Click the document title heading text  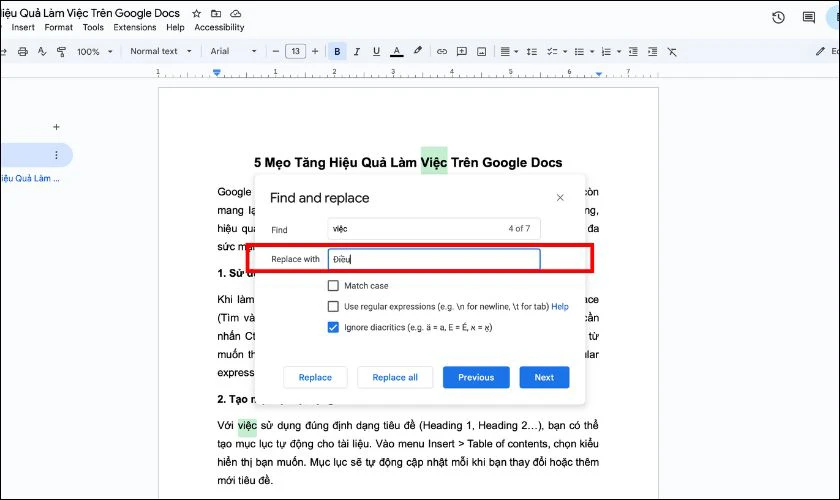(x=408, y=162)
